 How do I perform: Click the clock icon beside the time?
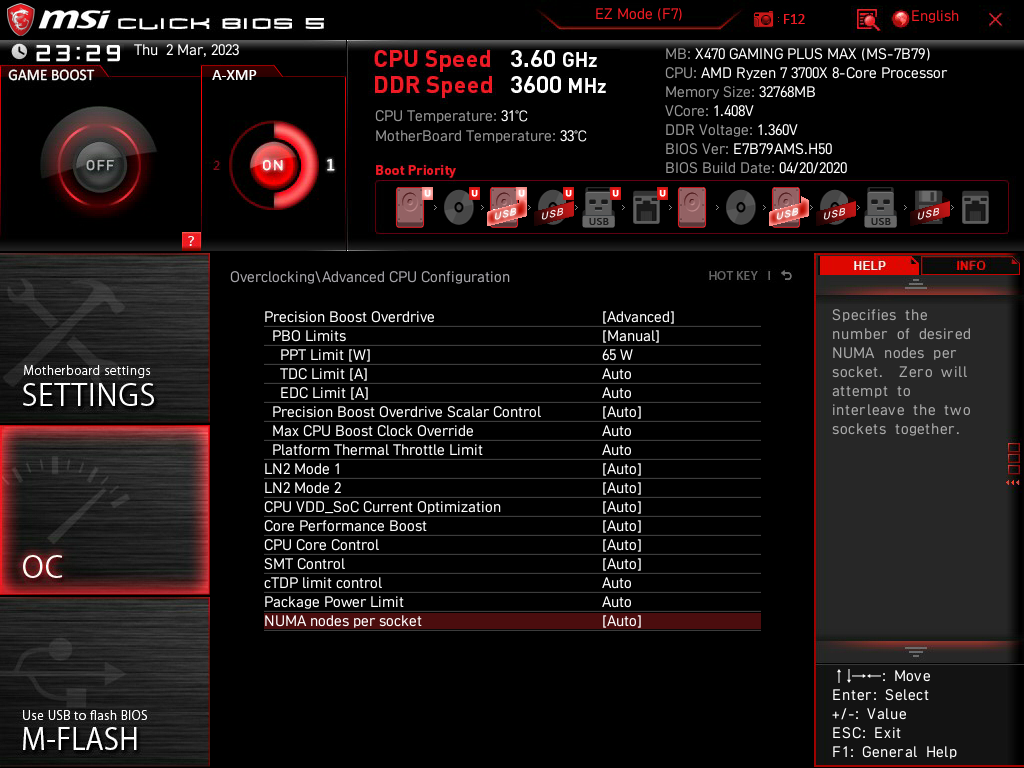click(x=20, y=51)
